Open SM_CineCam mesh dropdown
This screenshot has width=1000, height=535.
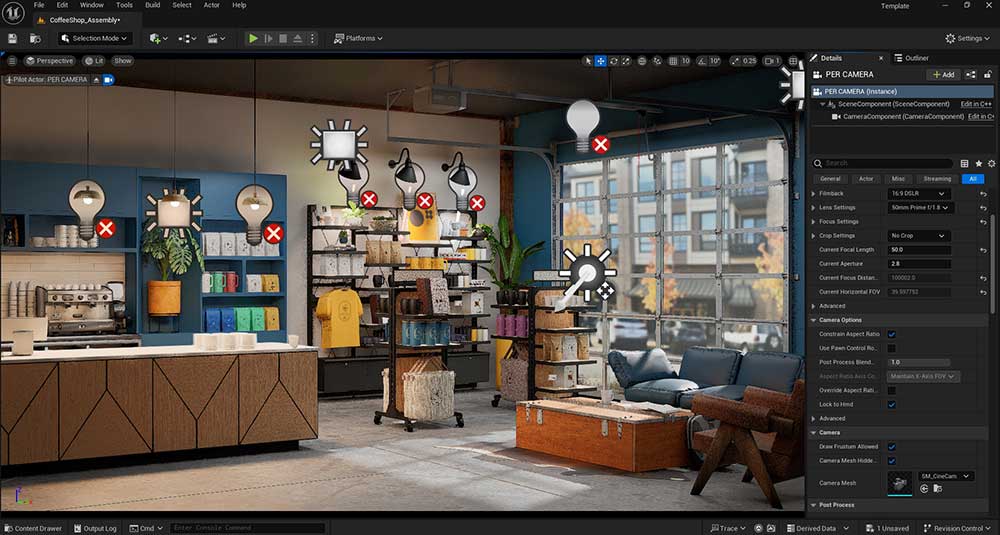tap(946, 476)
